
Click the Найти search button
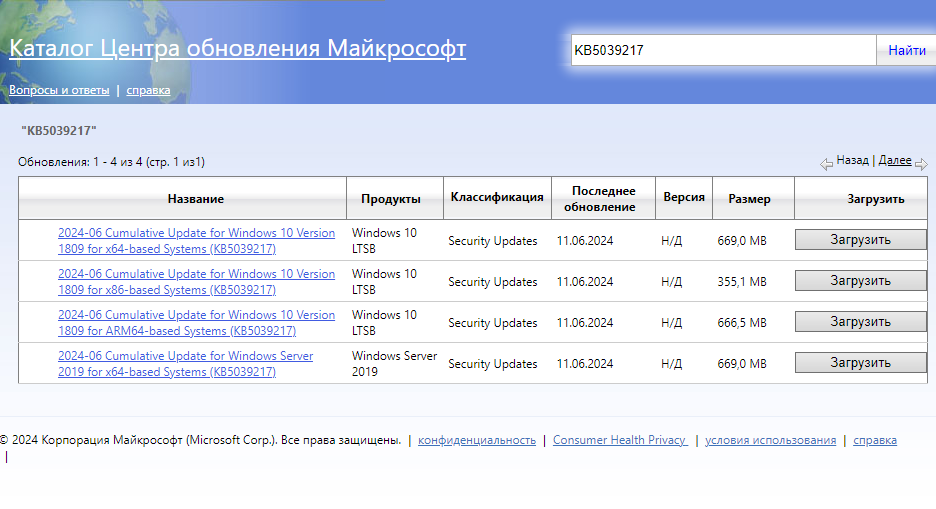point(906,50)
